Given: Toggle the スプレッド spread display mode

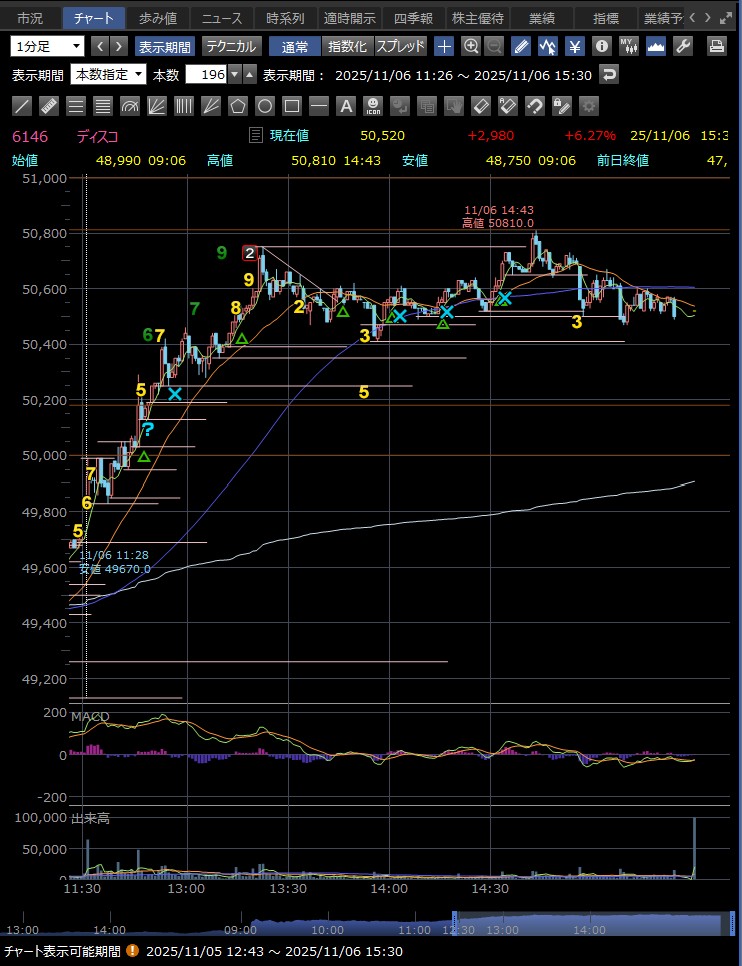Looking at the screenshot, I should point(401,46).
